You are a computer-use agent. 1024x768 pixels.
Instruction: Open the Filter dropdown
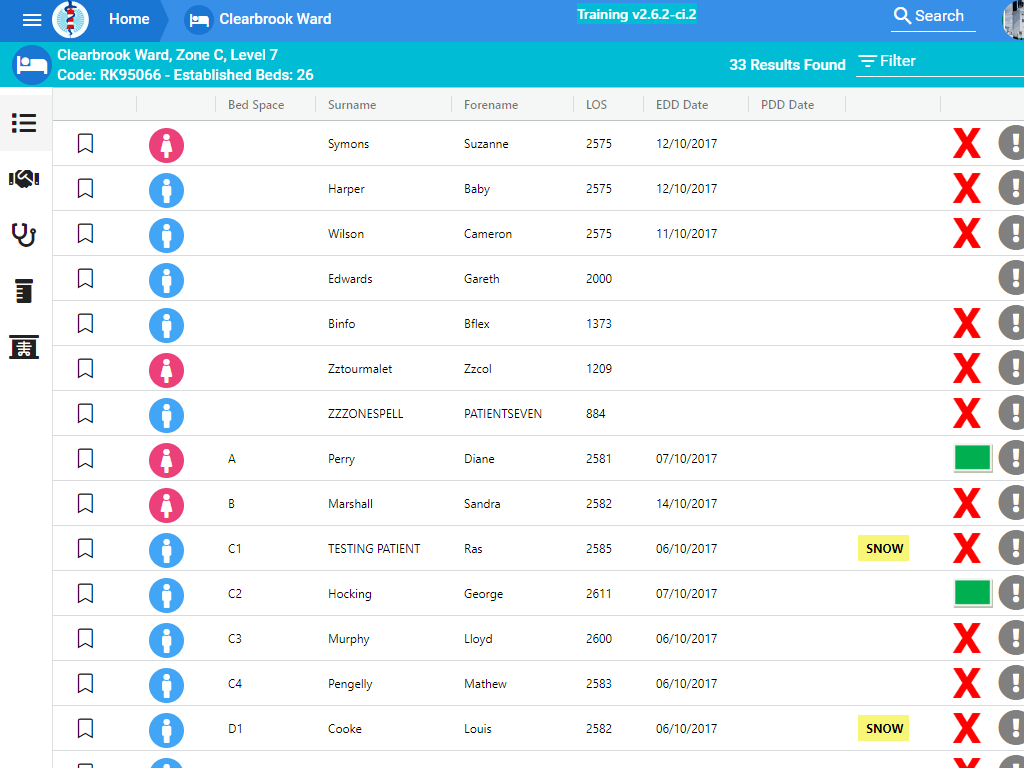(x=940, y=61)
